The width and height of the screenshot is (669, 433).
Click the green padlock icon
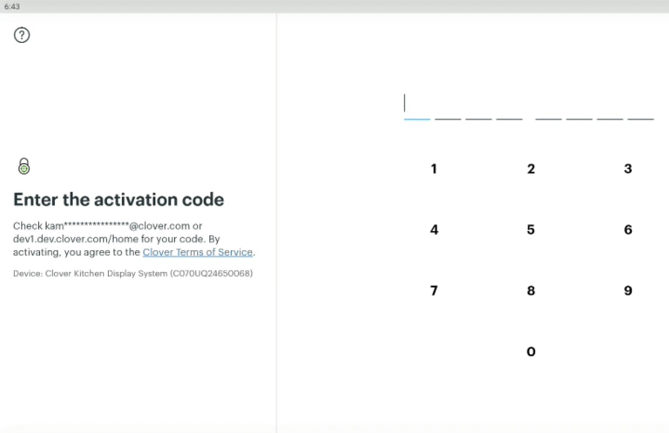[24, 166]
